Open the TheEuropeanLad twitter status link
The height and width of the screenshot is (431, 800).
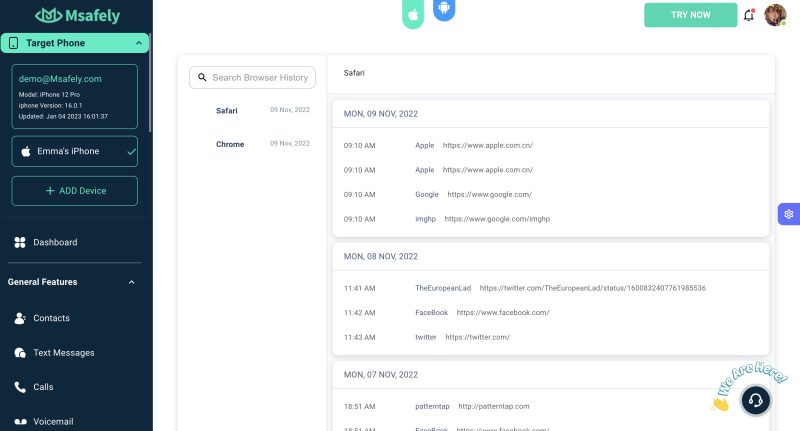592,288
